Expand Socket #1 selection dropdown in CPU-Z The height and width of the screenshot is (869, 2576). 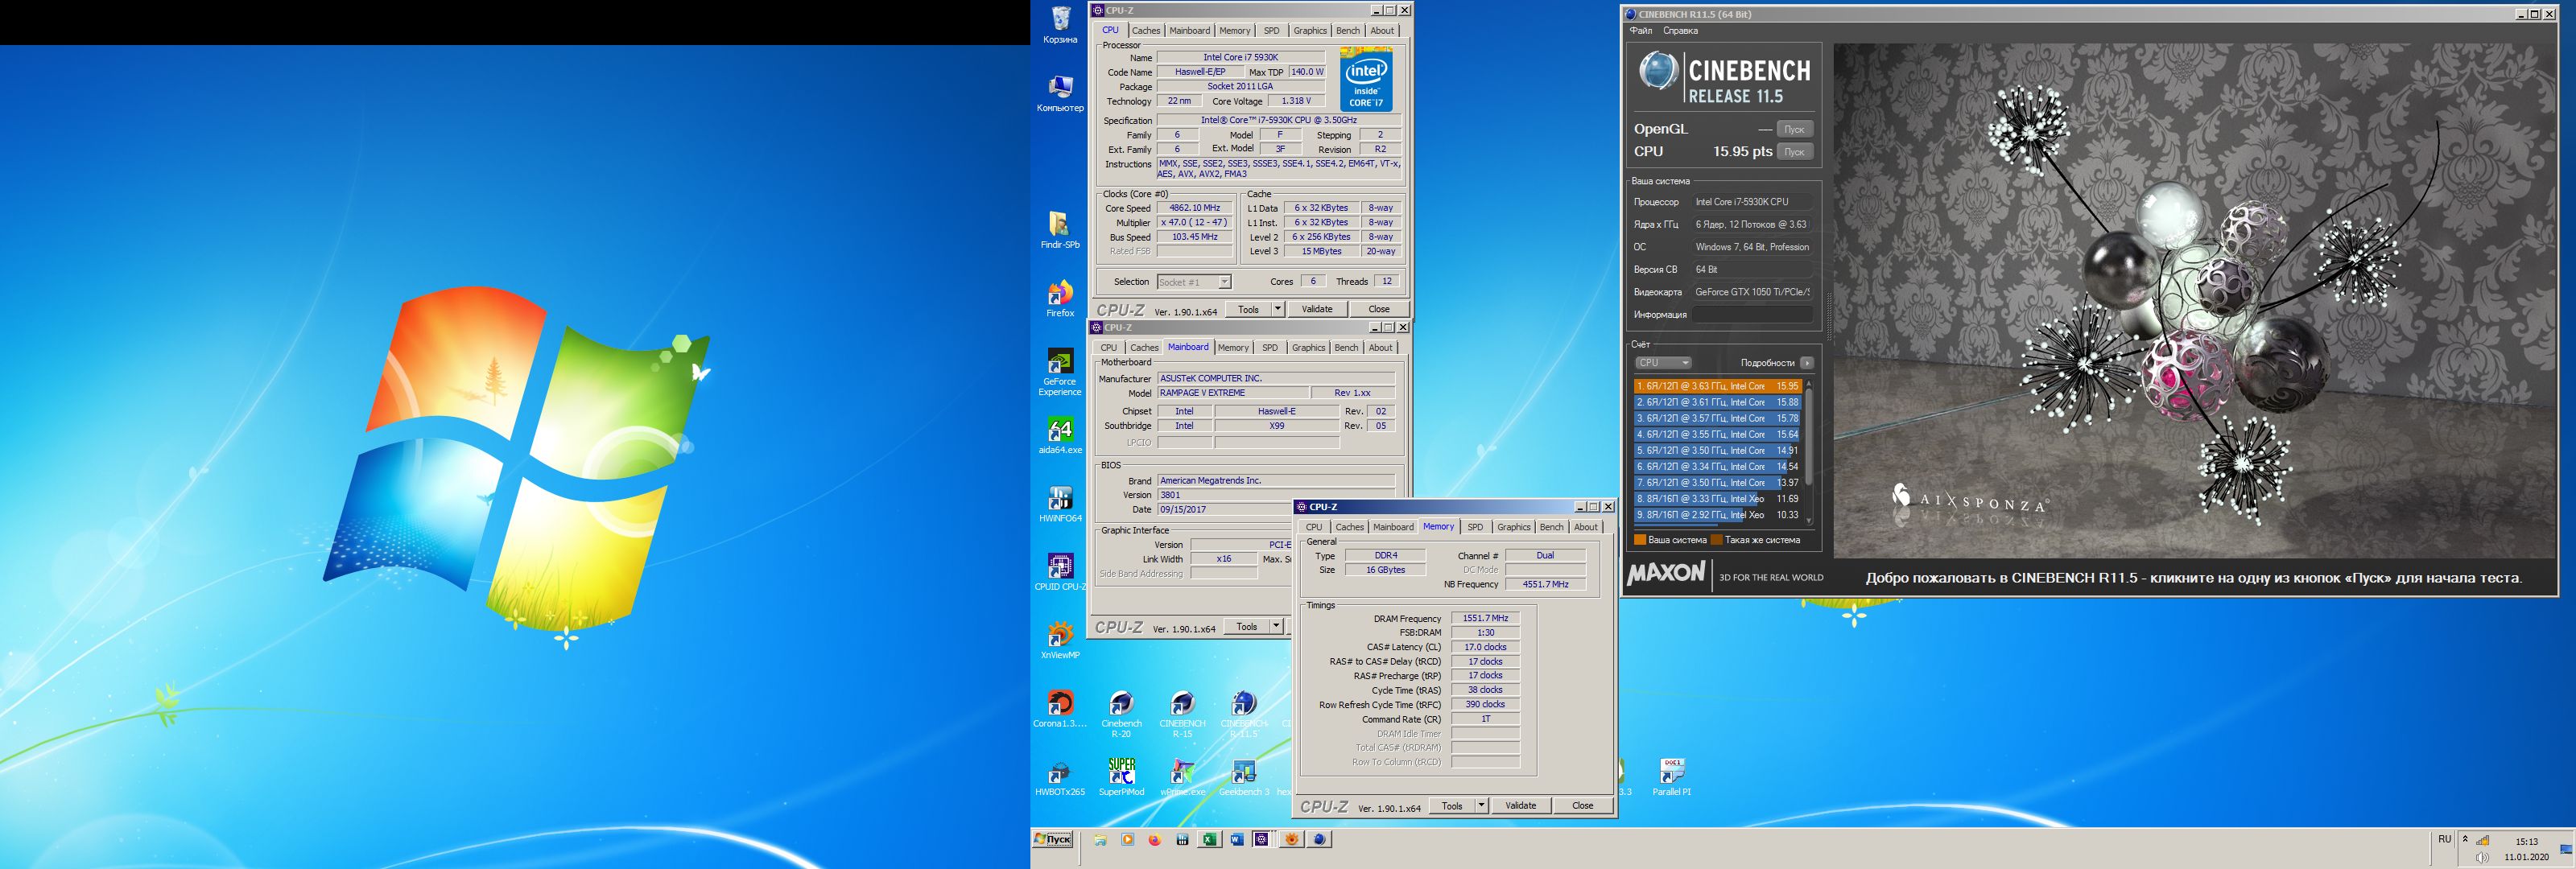point(1224,282)
